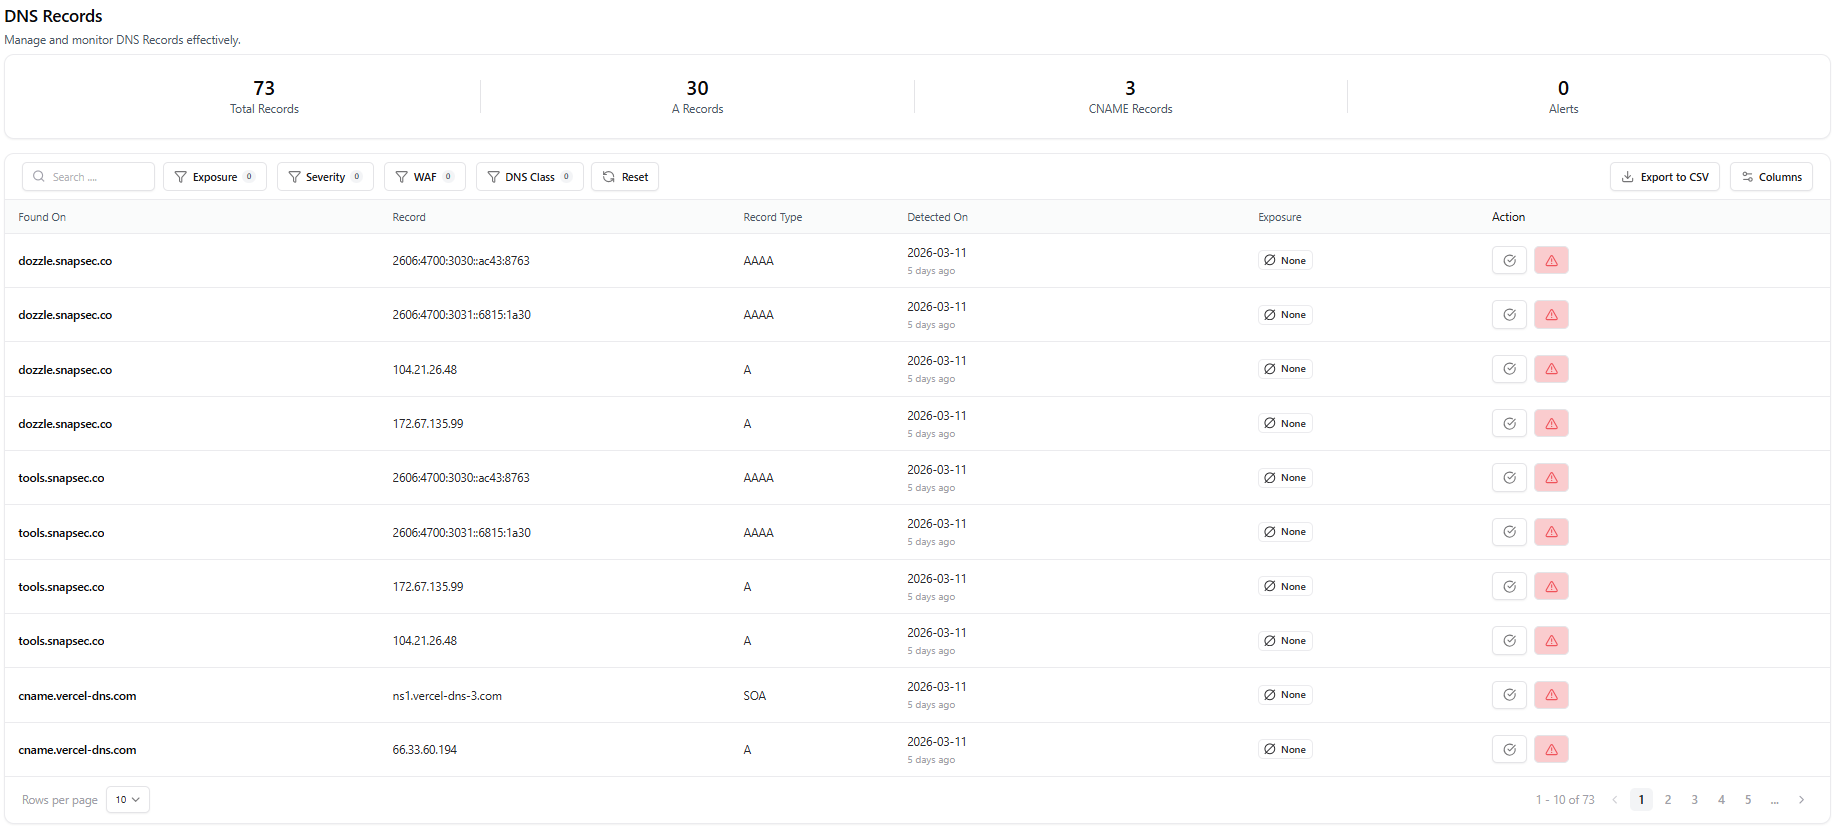Click cname.vercel-dns.com in 66.33.60.194 row
This screenshot has width=1835, height=828.
(x=77, y=750)
